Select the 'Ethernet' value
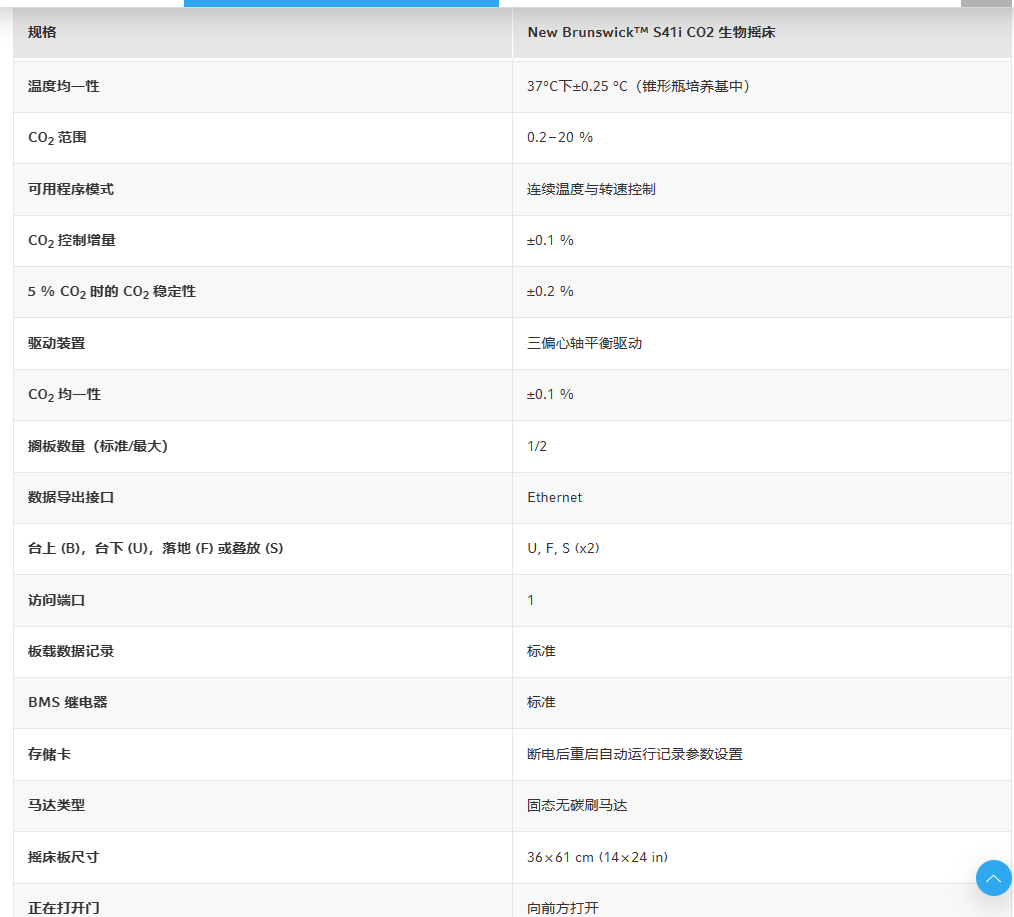Viewport: 1014px width, 917px height. [554, 497]
